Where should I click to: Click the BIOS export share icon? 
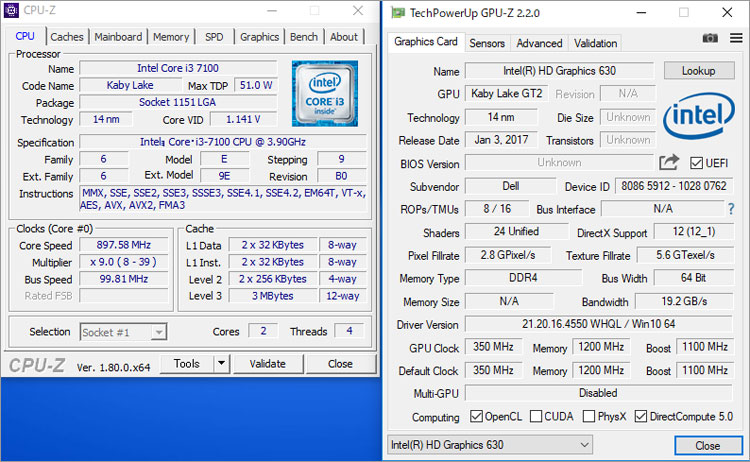pyautogui.click(x=669, y=163)
